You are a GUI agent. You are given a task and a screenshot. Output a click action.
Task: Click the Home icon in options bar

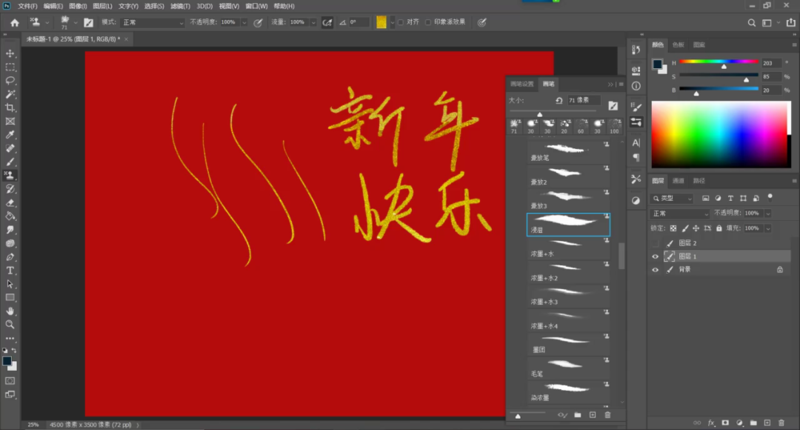point(14,22)
